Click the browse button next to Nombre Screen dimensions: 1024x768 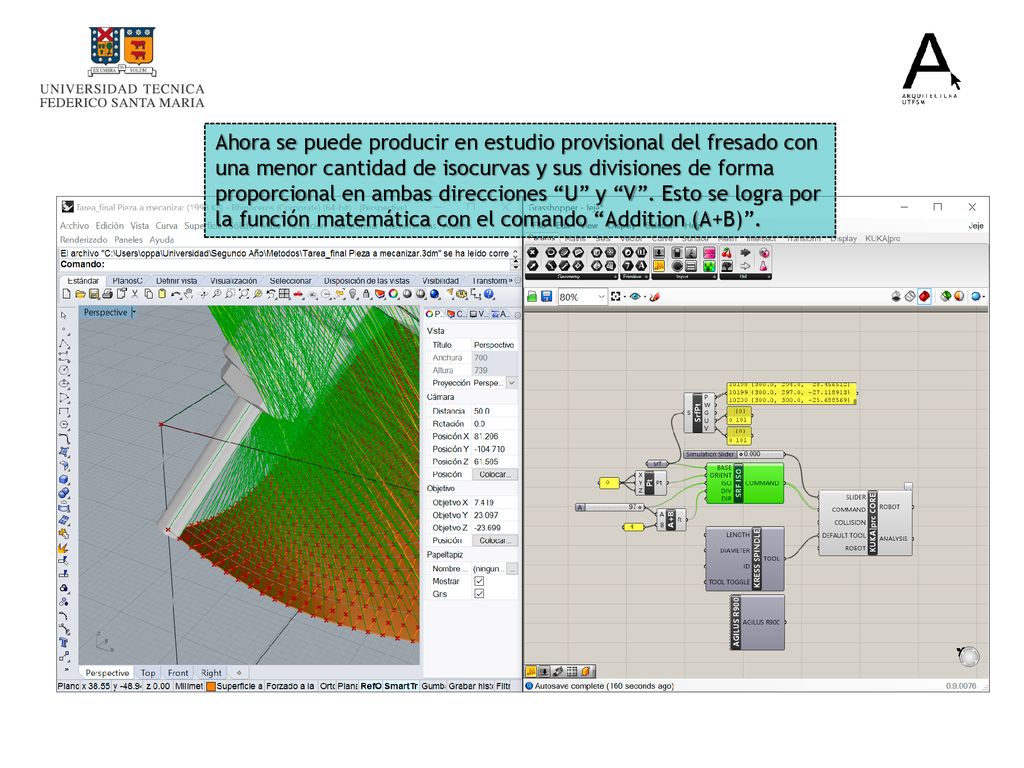coord(512,569)
